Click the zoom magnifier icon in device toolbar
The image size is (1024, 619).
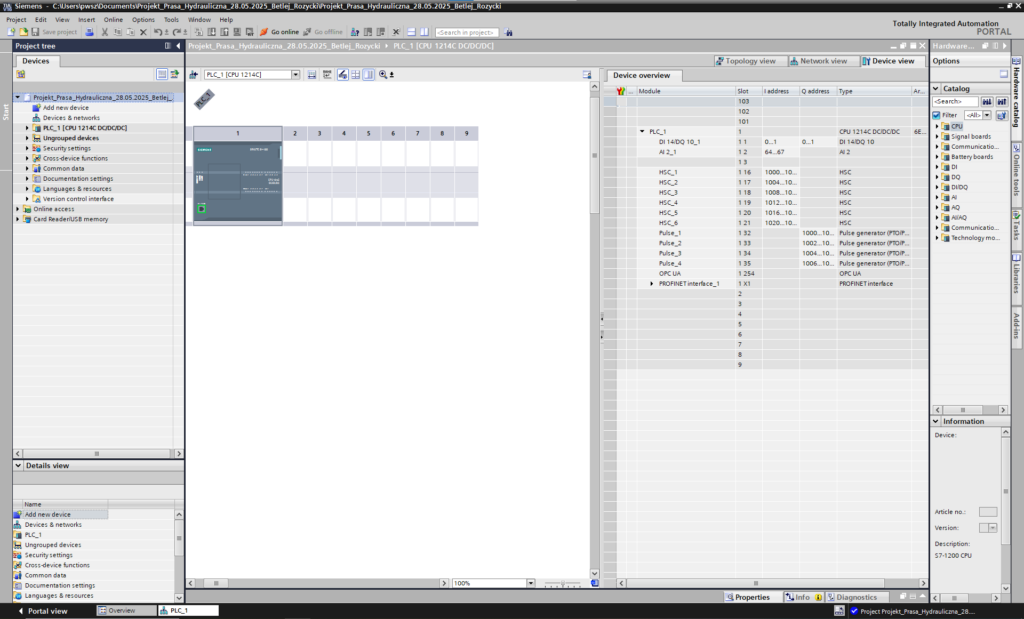pos(383,74)
